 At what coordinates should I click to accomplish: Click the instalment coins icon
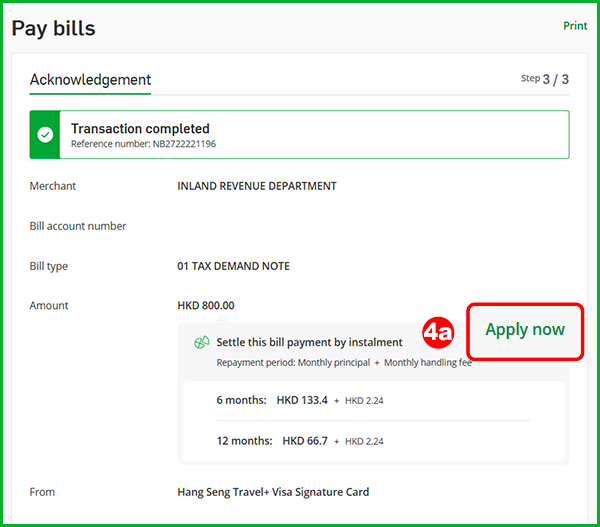point(201,342)
